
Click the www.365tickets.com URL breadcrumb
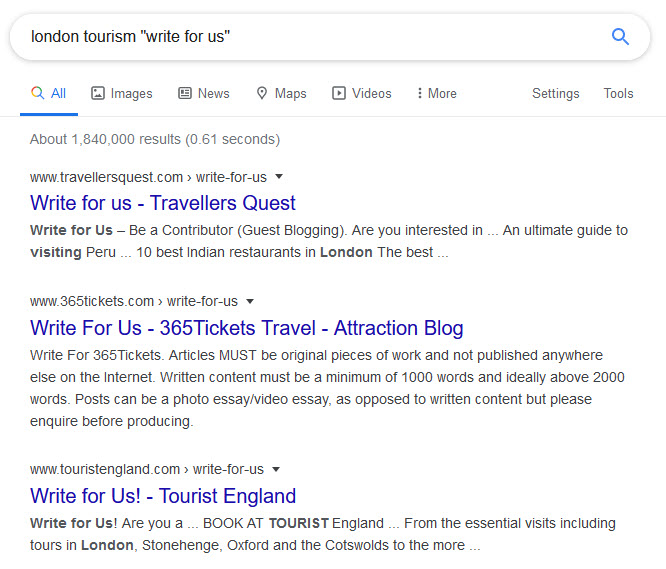coord(92,301)
